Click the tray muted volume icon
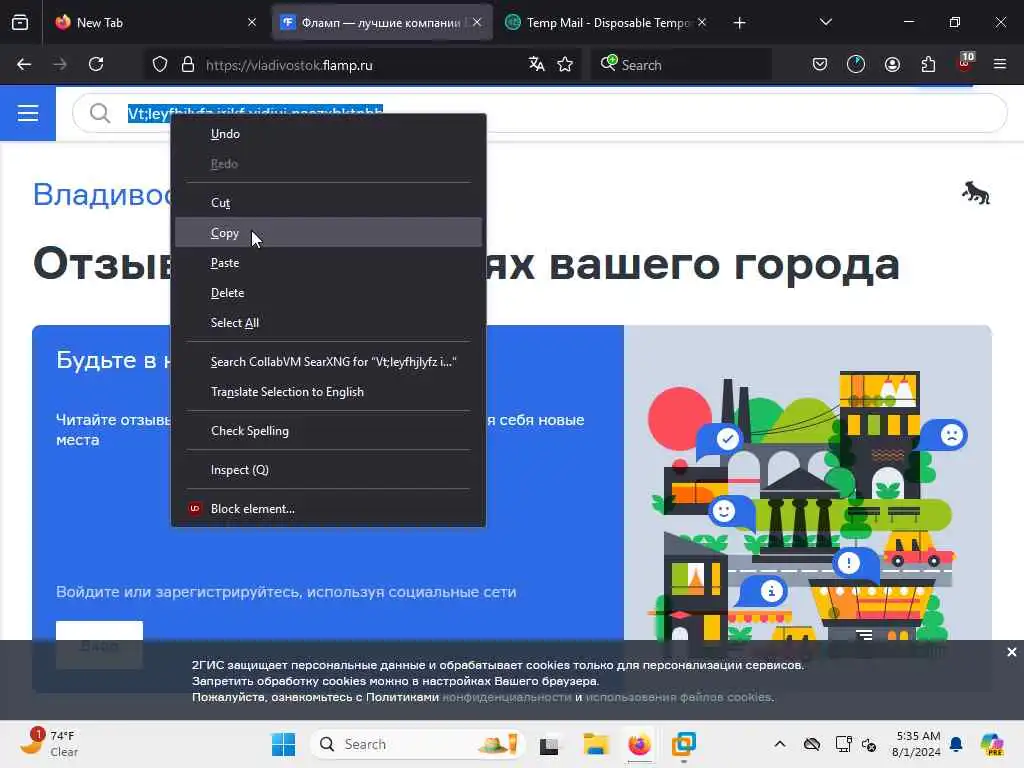 coord(869,744)
